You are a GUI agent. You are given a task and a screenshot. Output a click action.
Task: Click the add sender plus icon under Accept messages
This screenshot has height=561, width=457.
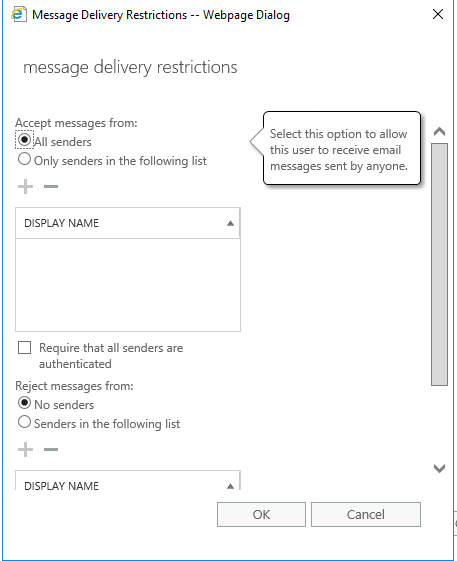(25, 186)
